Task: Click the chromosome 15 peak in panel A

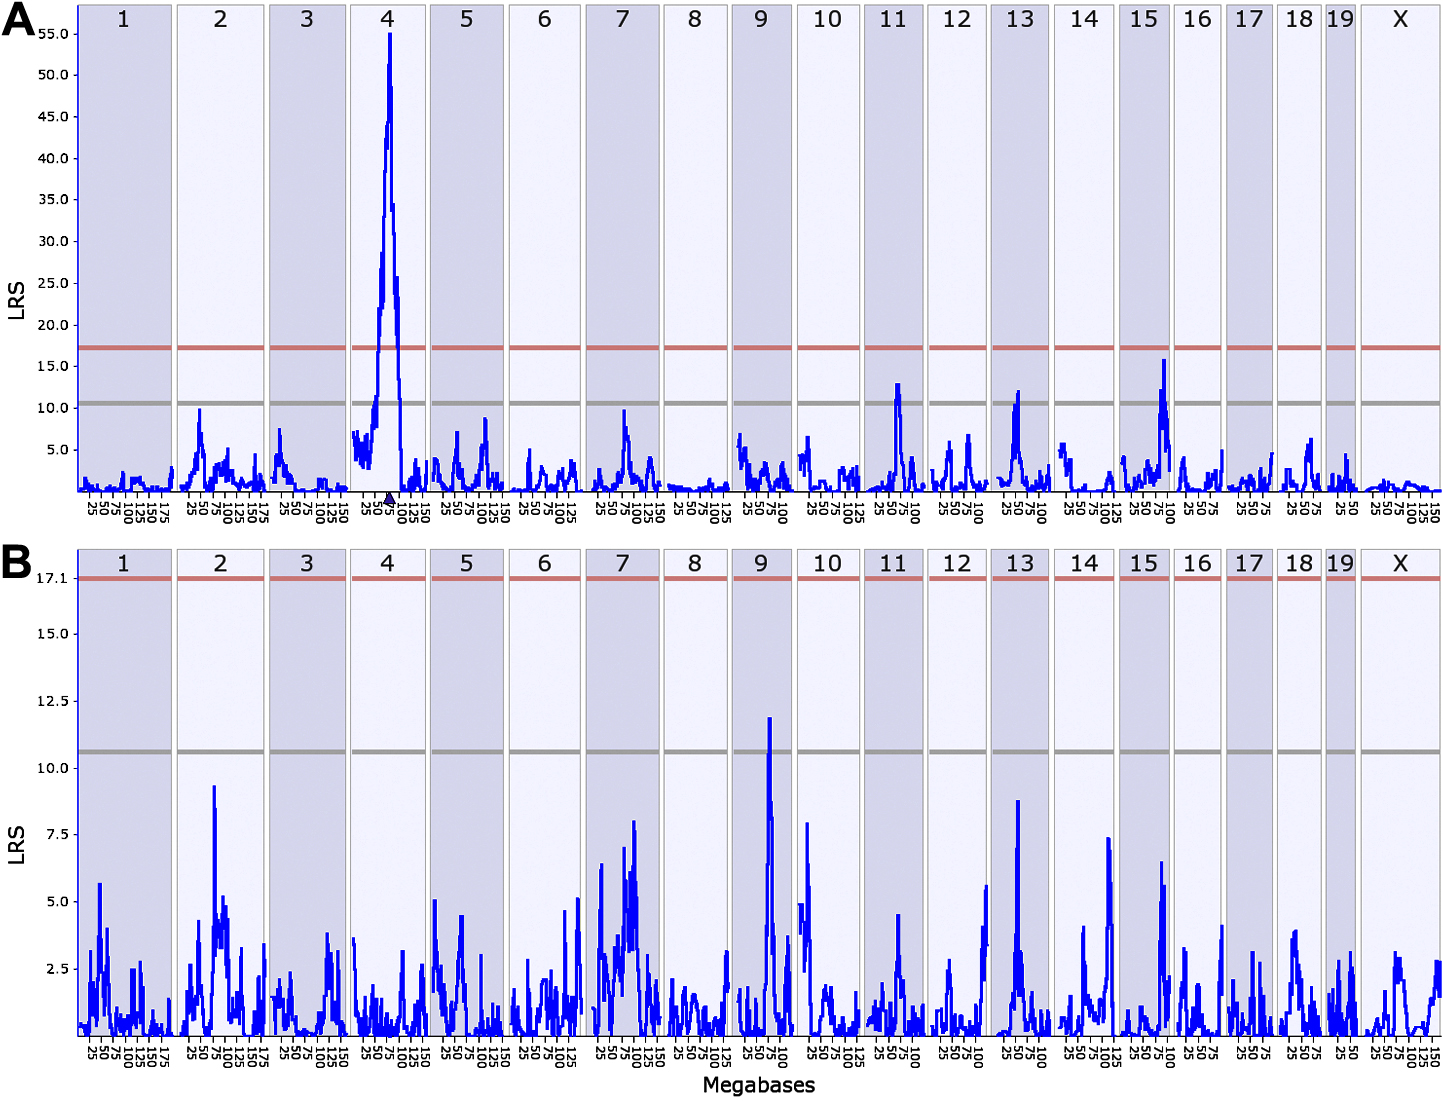Action: coord(1163,362)
